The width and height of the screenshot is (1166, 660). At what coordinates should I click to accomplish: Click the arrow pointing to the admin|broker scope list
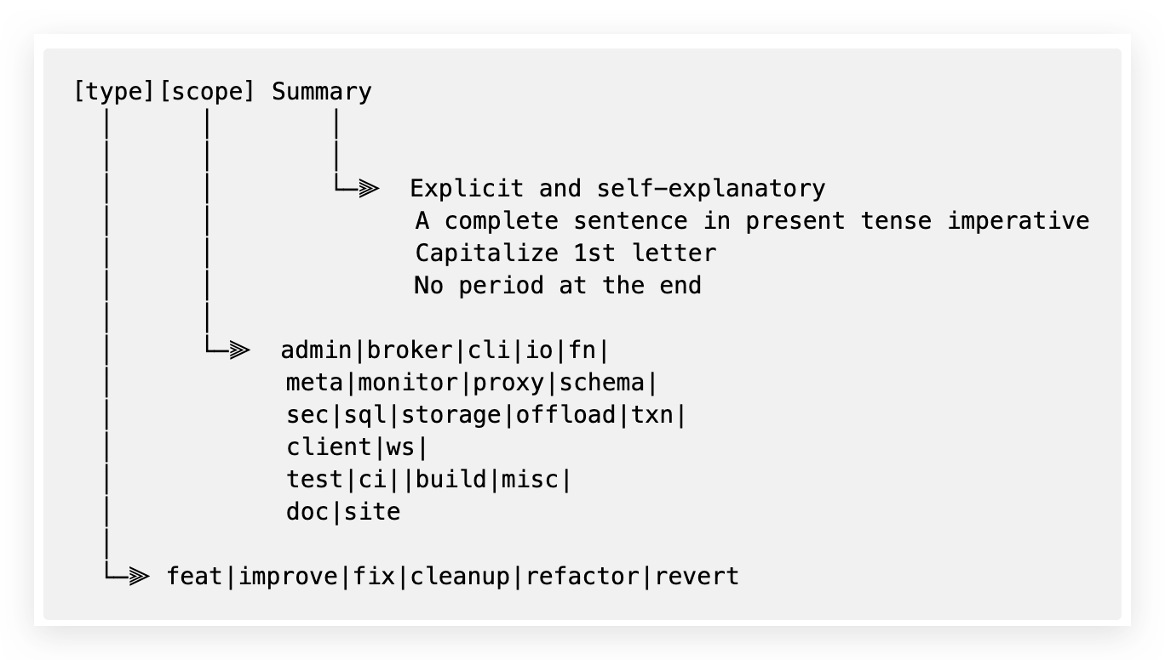pos(236,350)
